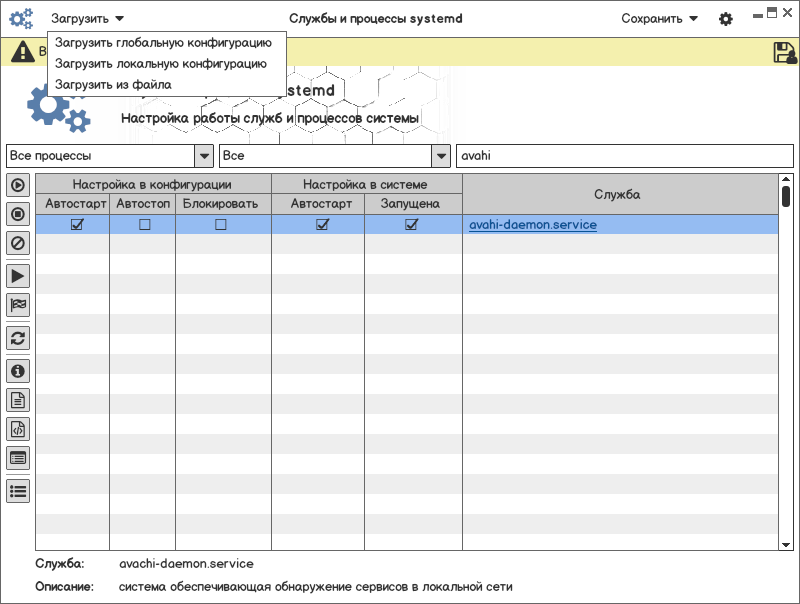This screenshot has height=604, width=800.
Task: Click the bulleted list icon in sidebar
Action: 18,491
